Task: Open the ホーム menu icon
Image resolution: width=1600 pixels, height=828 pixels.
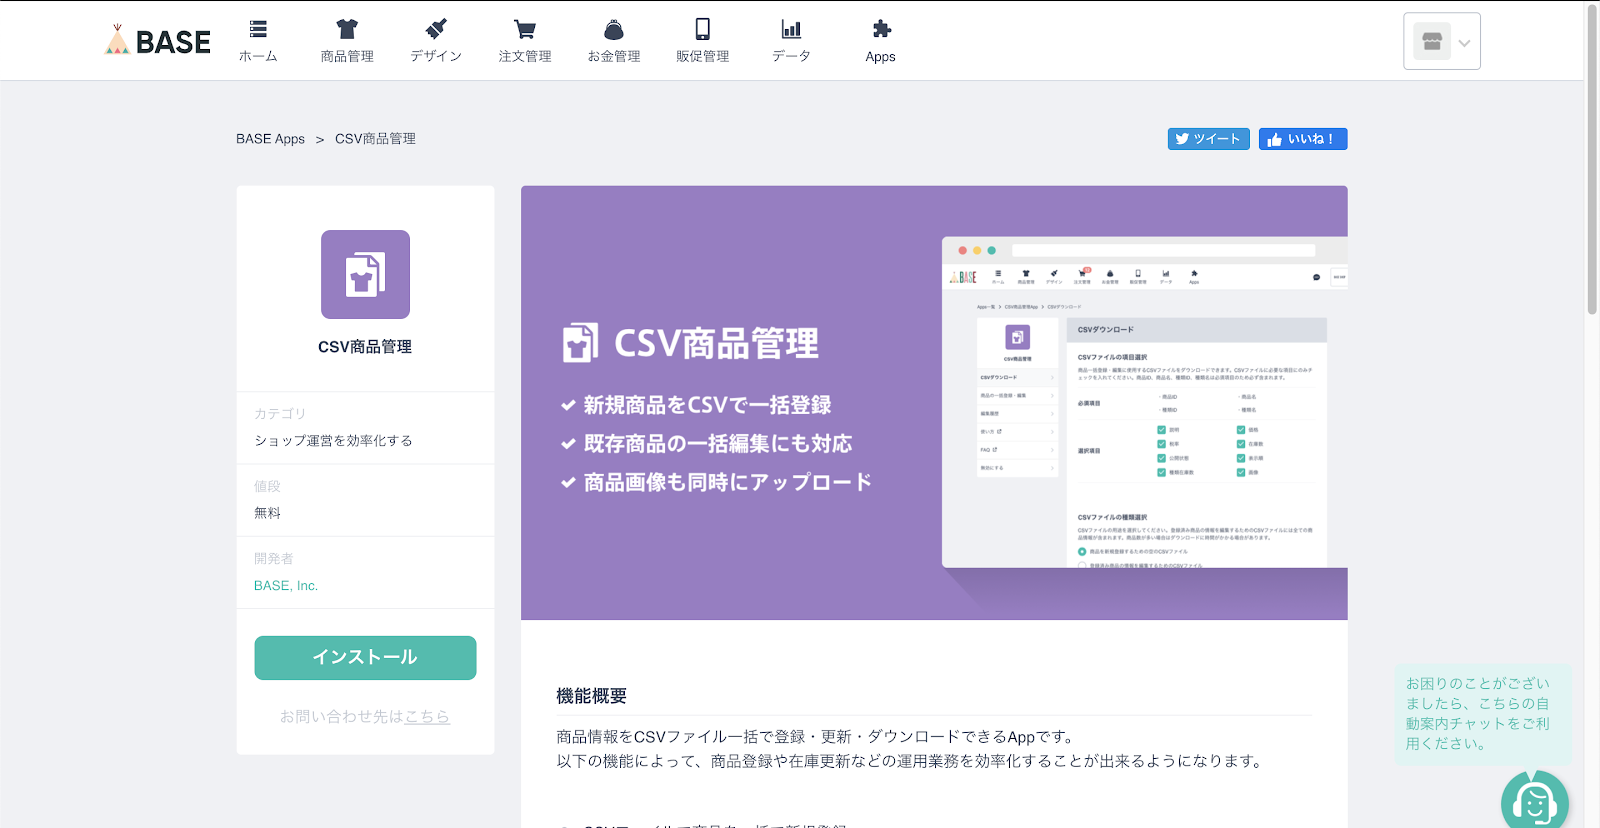Action: click(x=258, y=29)
